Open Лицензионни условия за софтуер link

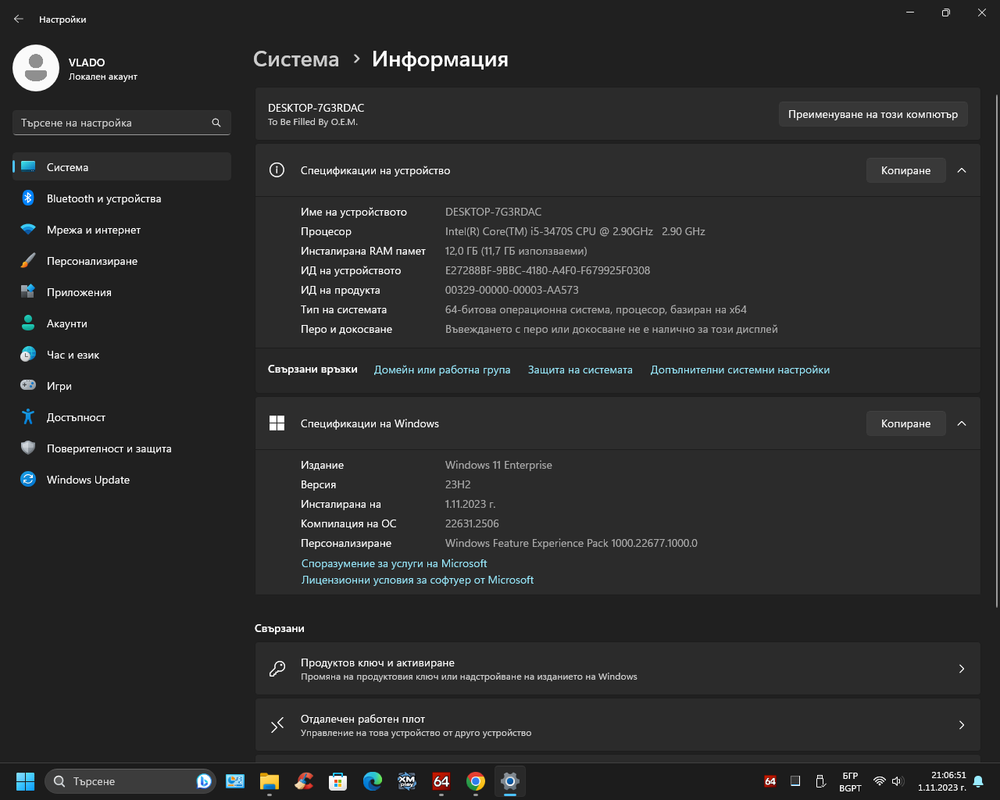pos(418,580)
